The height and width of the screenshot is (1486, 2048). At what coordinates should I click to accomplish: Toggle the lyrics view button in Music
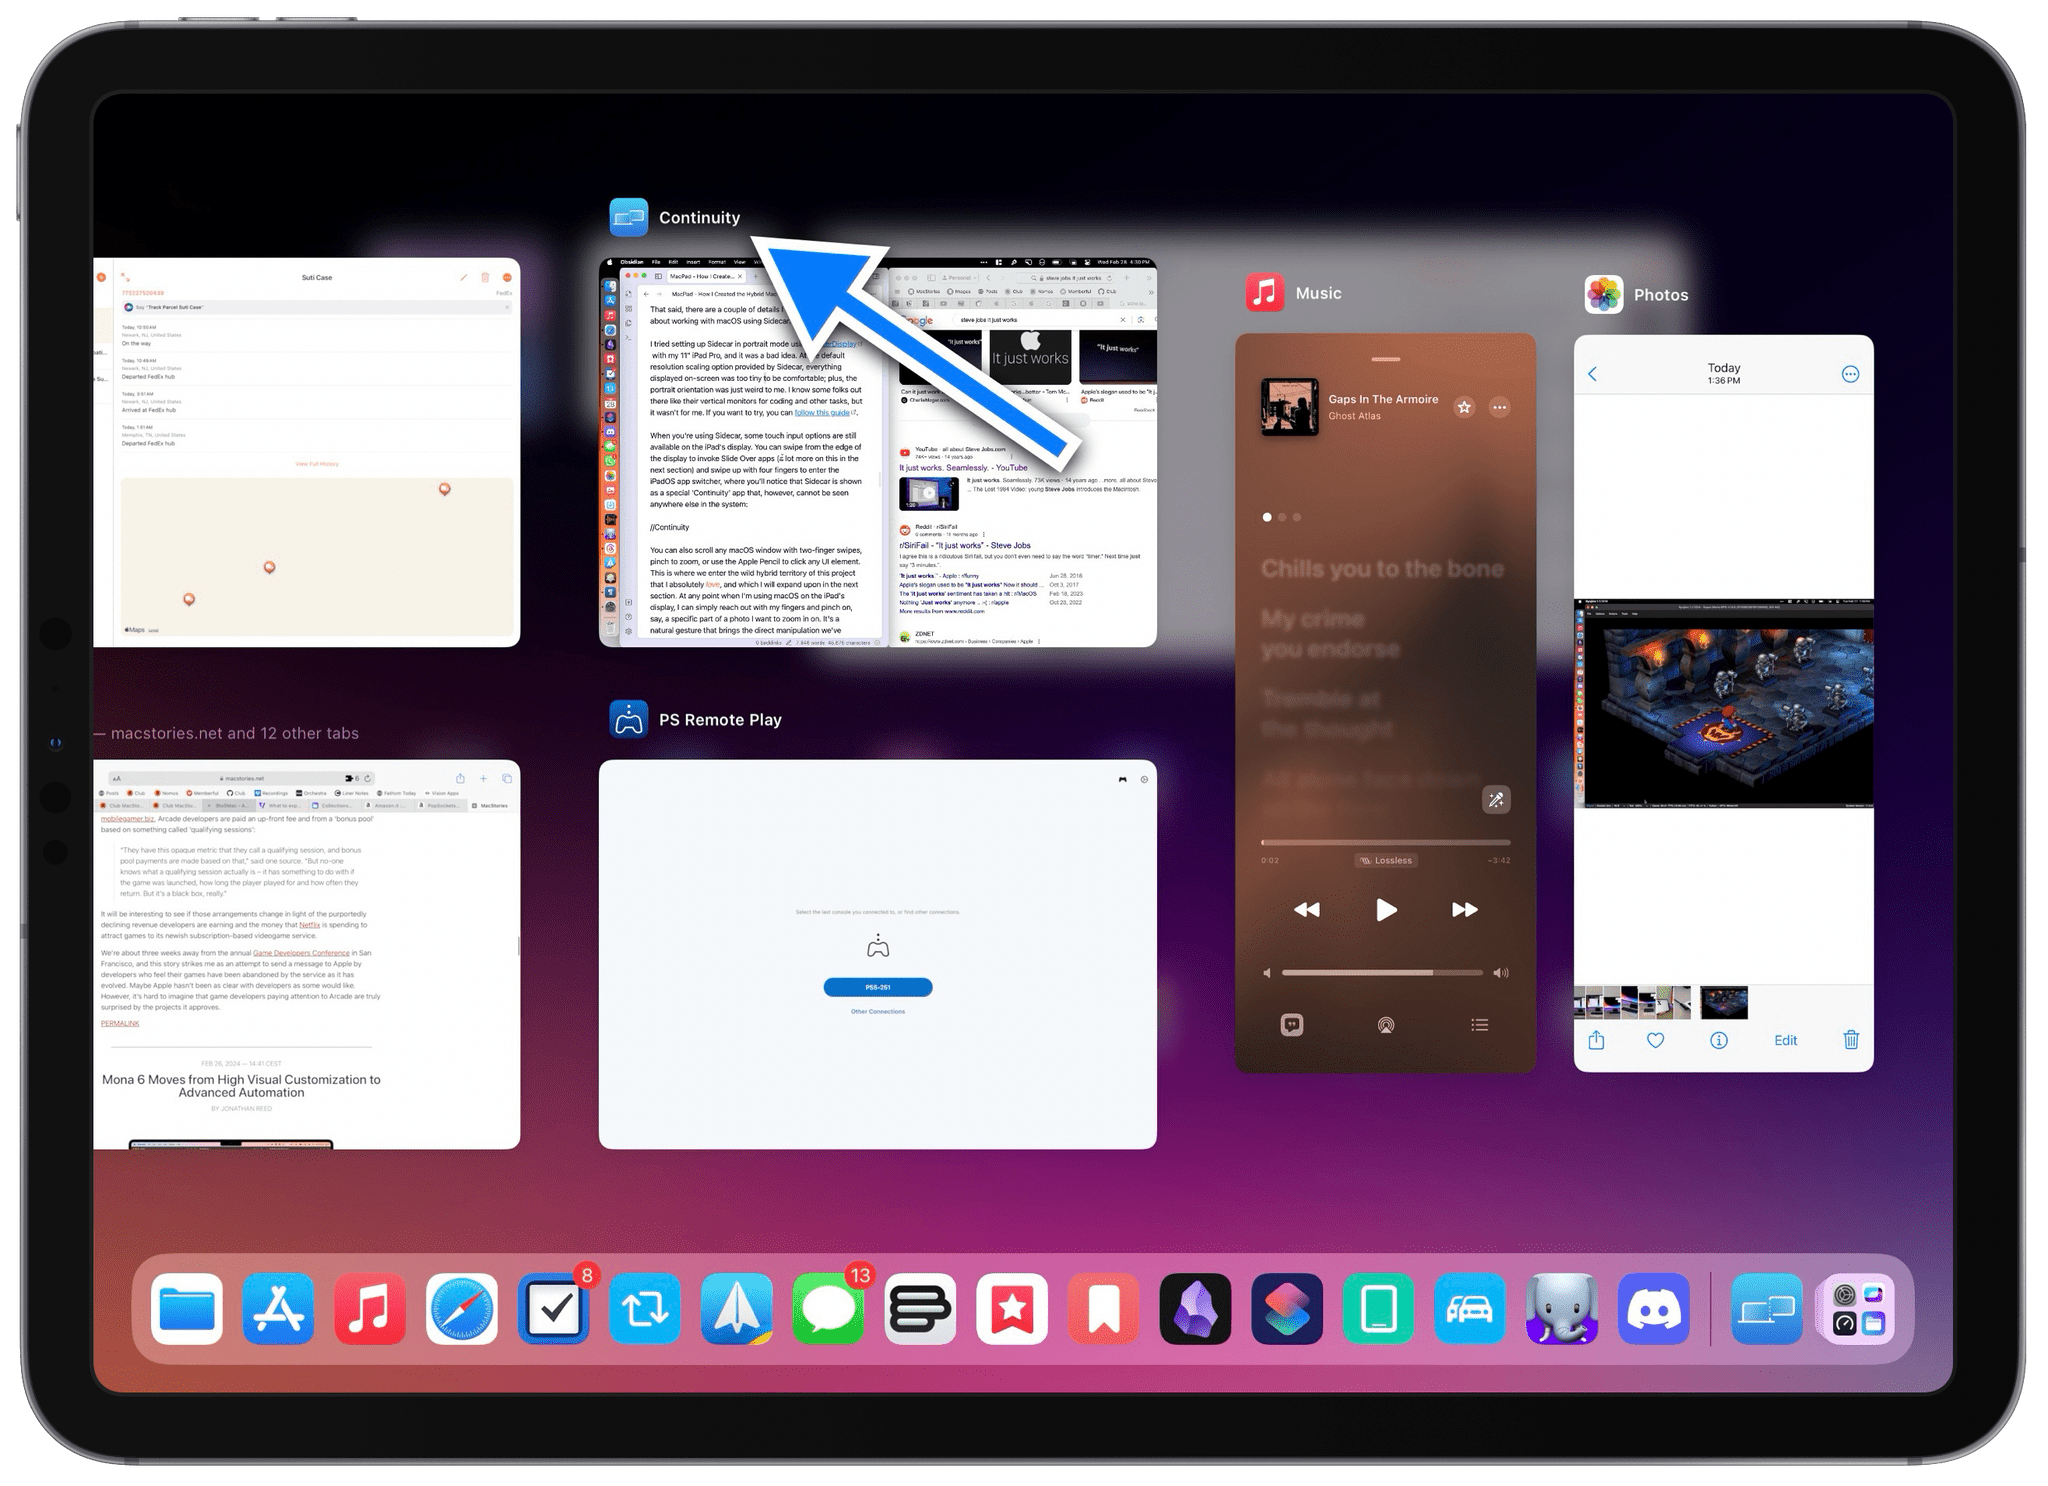coord(1292,1025)
